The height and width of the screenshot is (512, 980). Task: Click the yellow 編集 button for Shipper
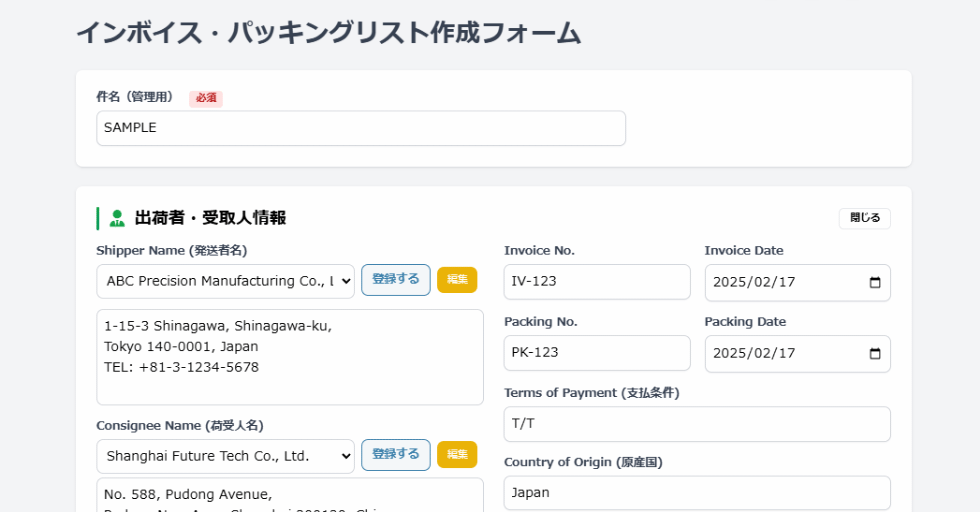457,280
